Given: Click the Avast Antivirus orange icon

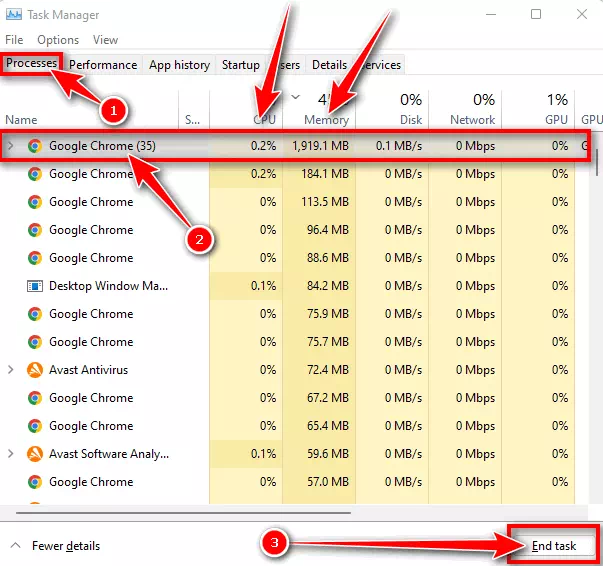Looking at the screenshot, I should click(35, 370).
